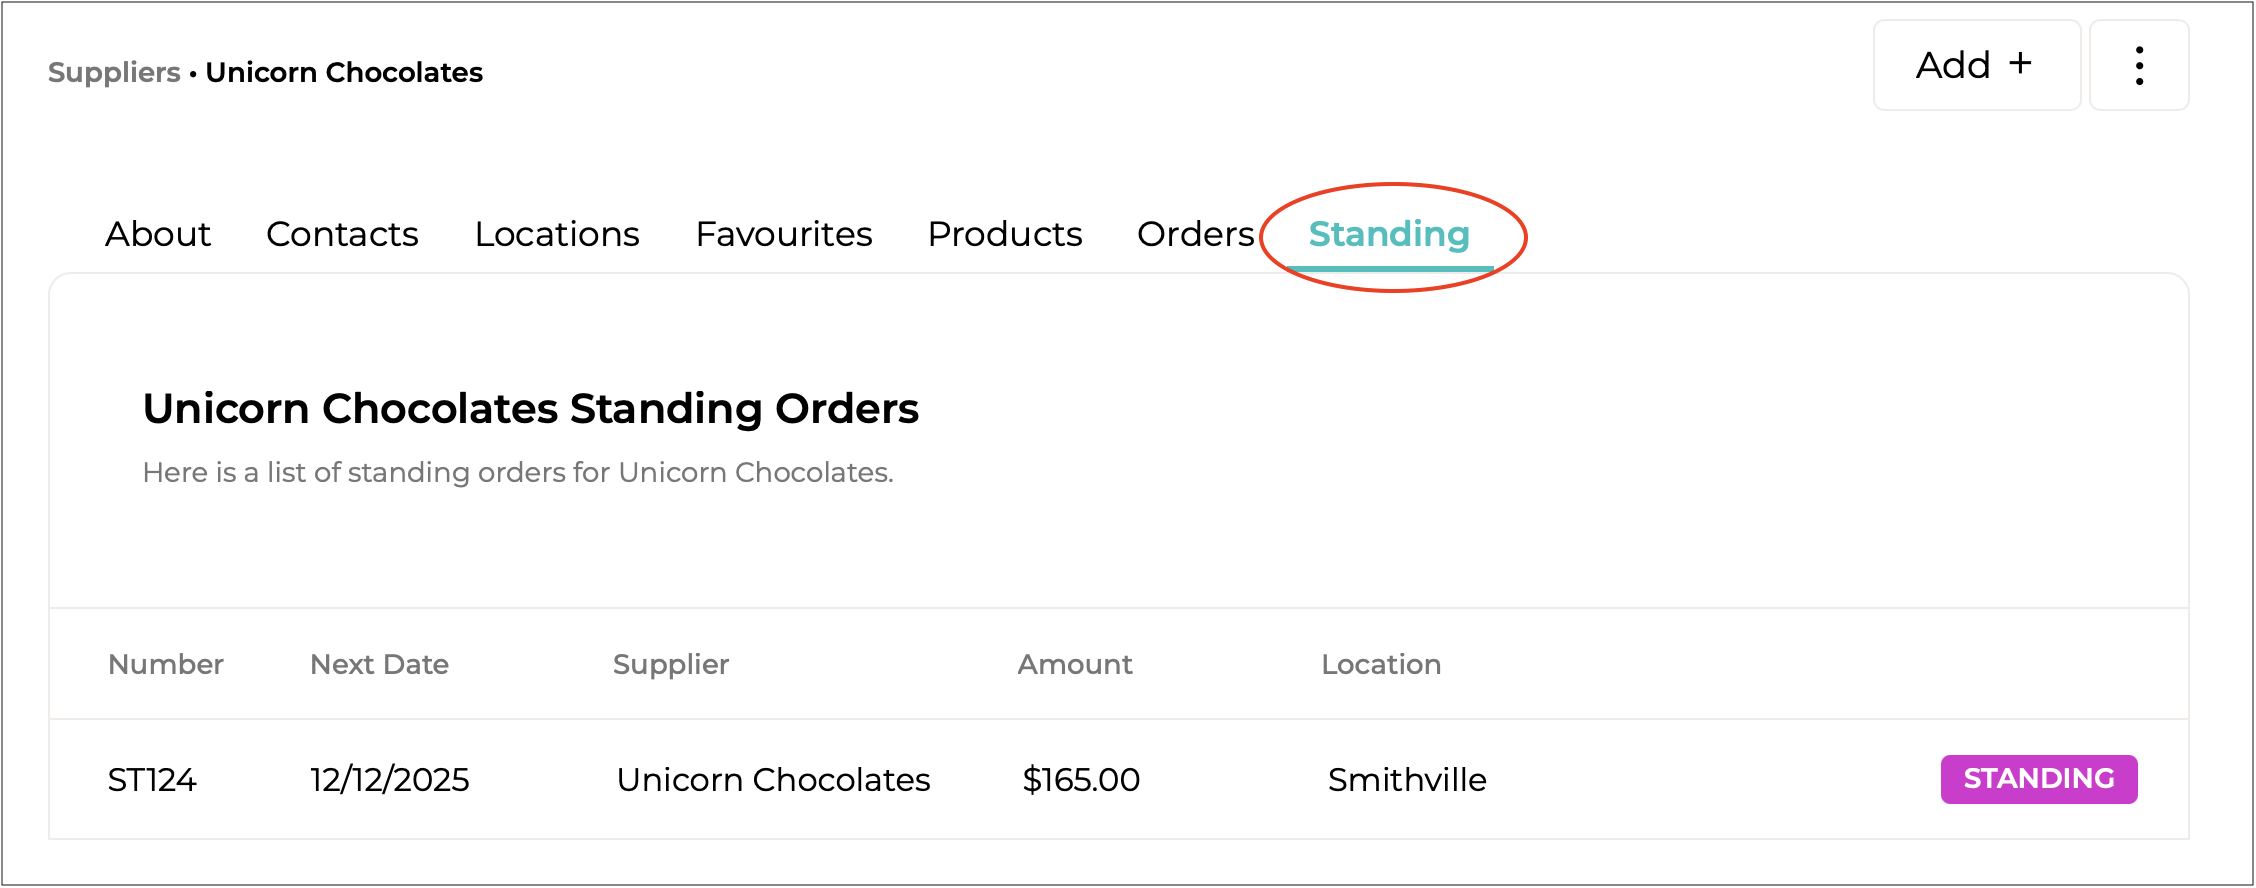Sort by the Next Date column header
This screenshot has width=2256, height=888.
(379, 665)
